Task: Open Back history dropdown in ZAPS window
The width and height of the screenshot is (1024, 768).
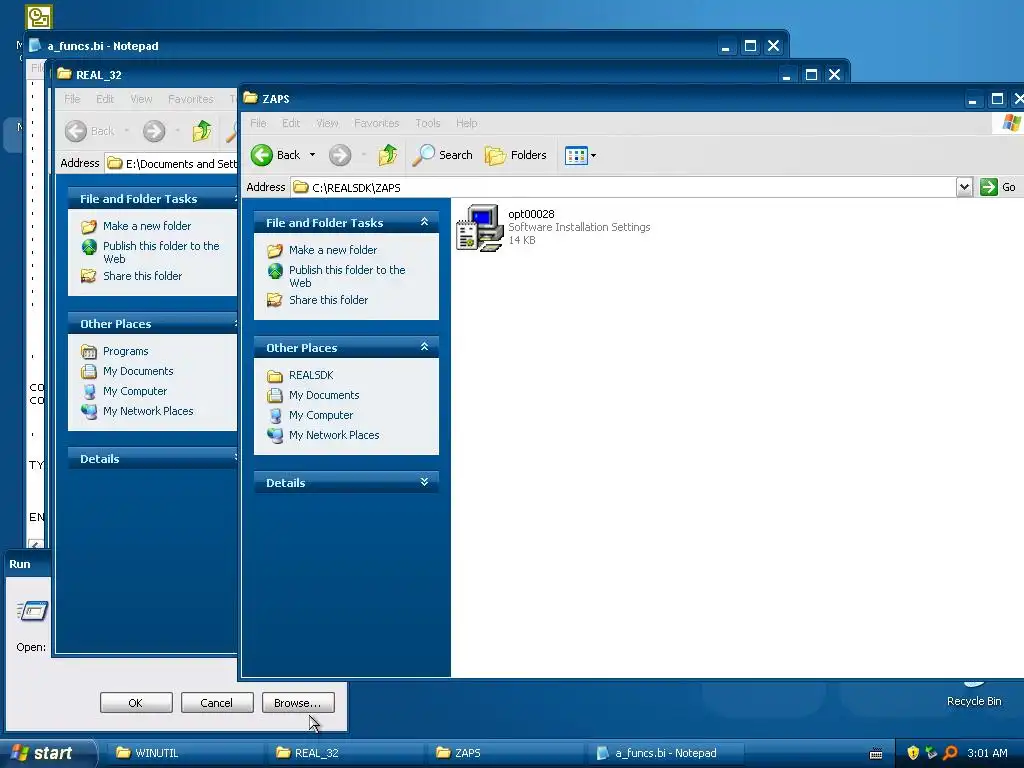Action: 312,155
